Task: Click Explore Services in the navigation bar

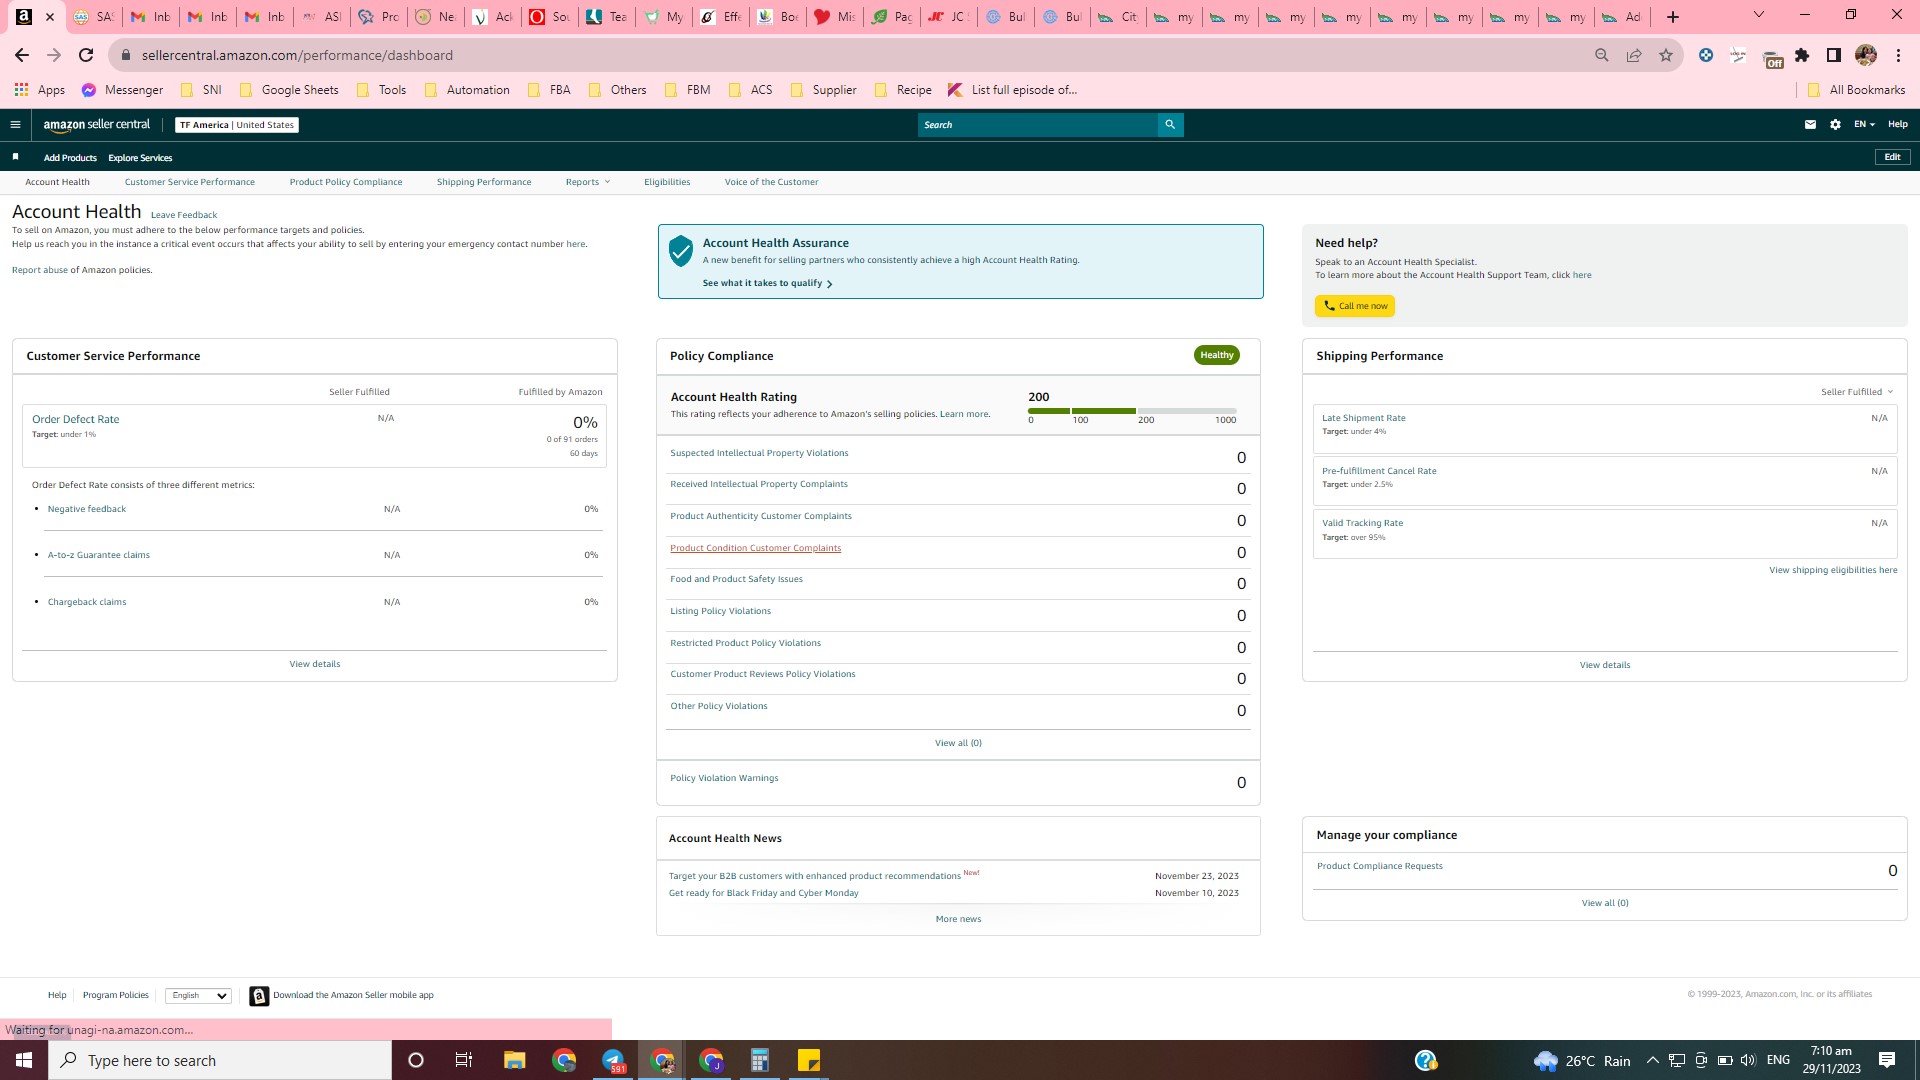Action: point(140,158)
